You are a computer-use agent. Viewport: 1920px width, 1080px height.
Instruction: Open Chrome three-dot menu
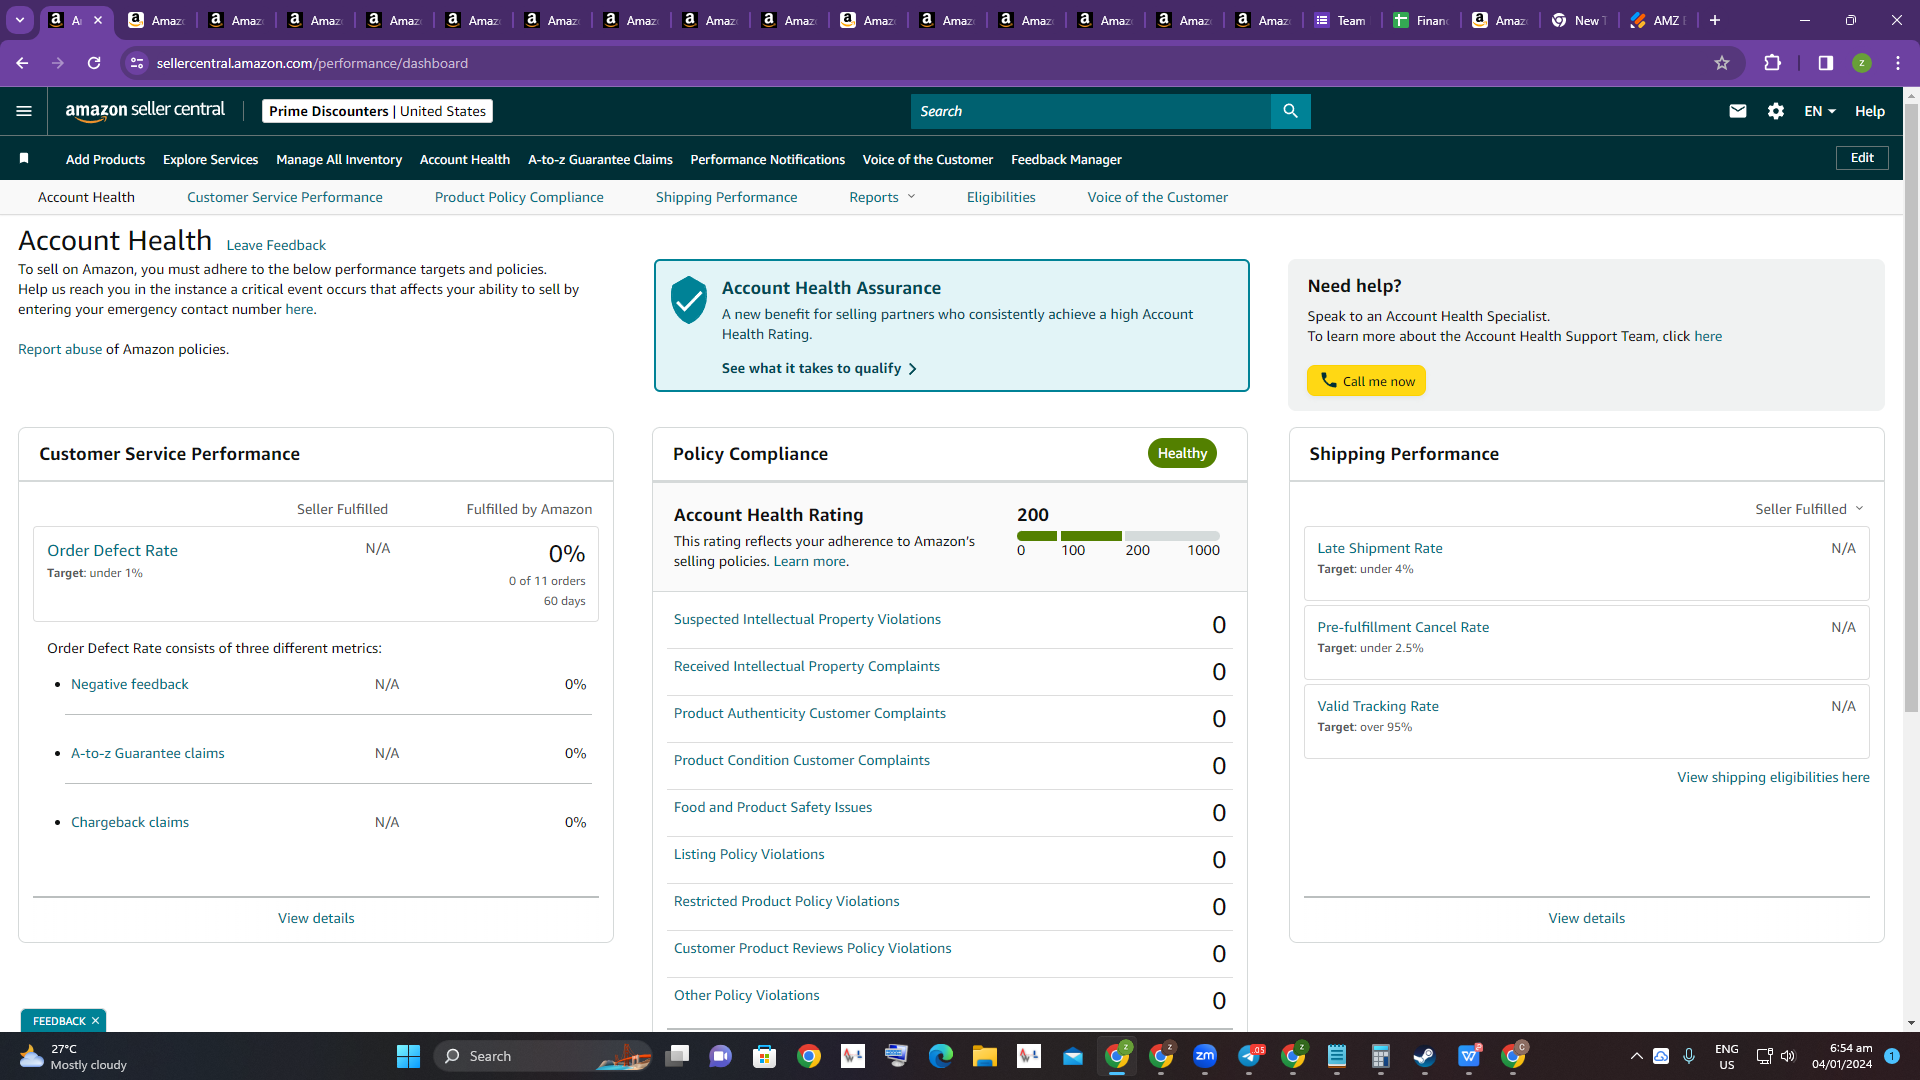pos(1898,63)
